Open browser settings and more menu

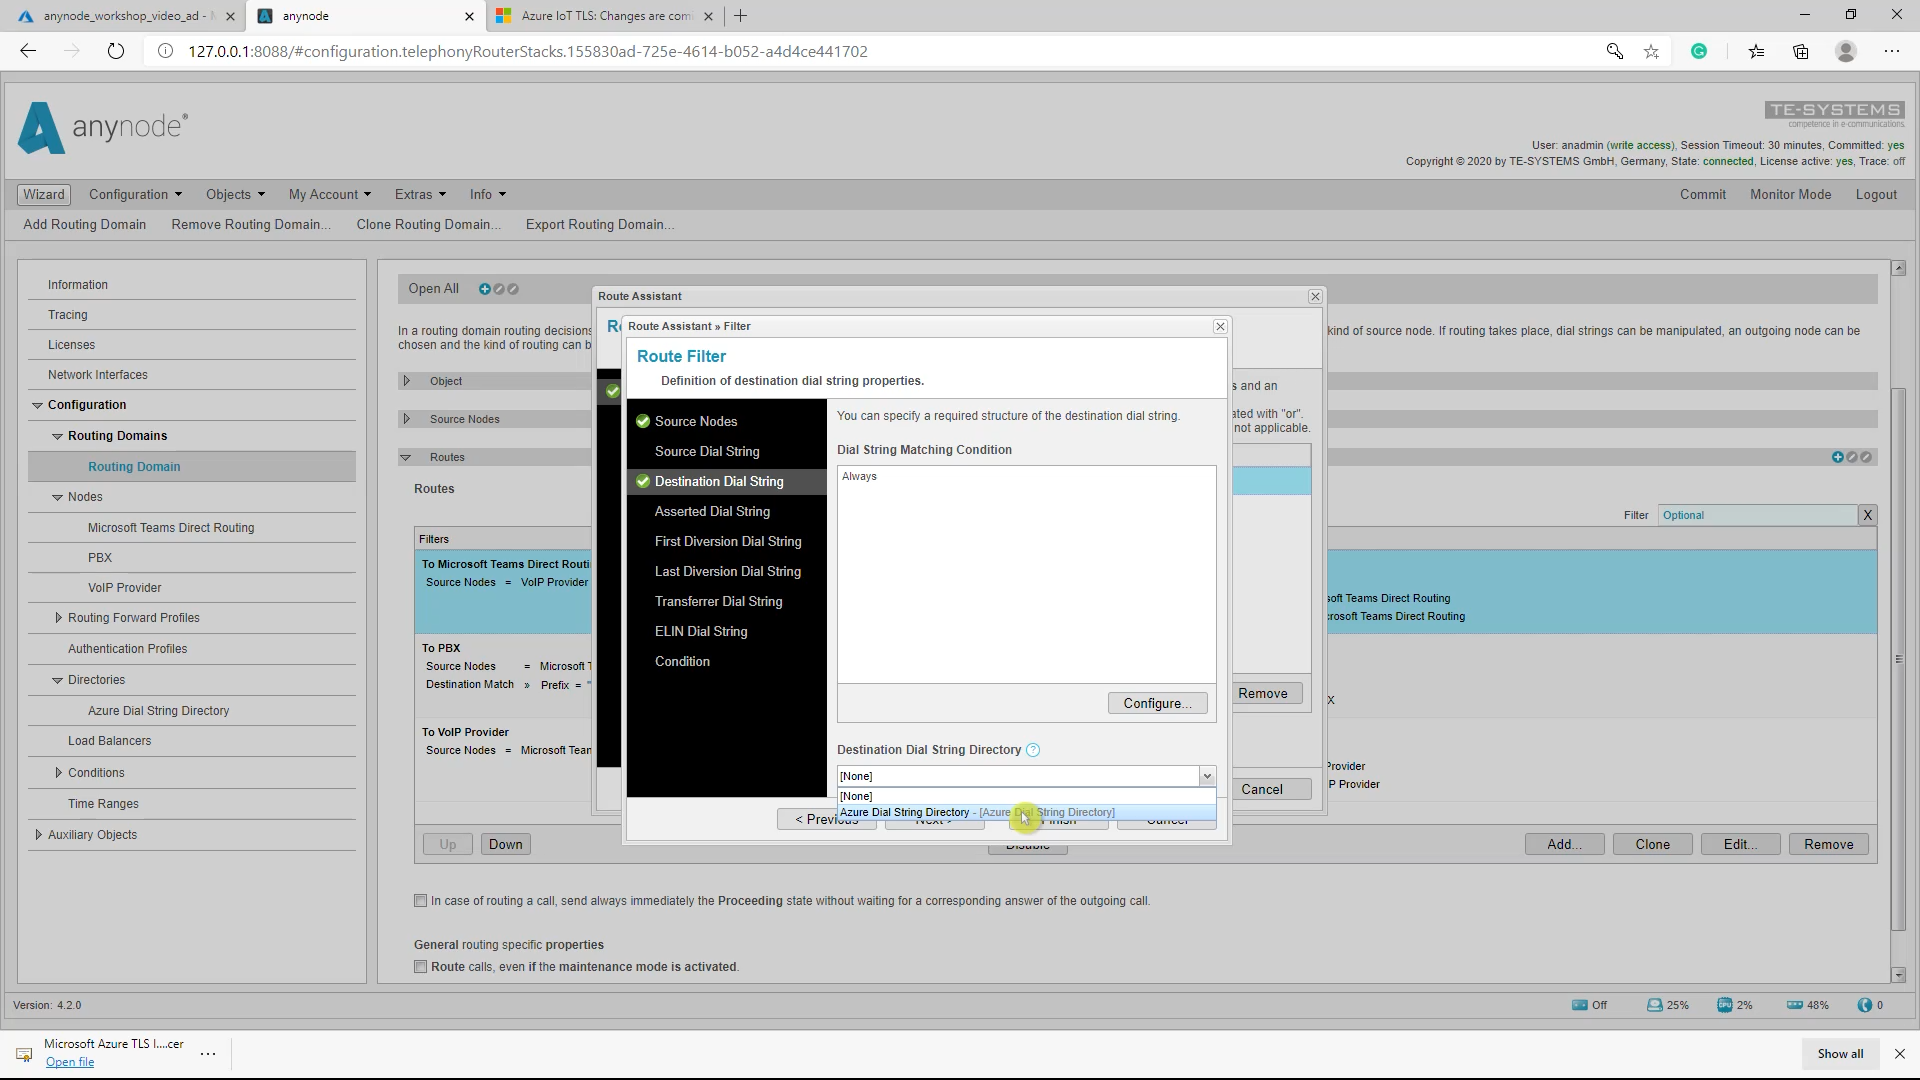pyautogui.click(x=1892, y=51)
